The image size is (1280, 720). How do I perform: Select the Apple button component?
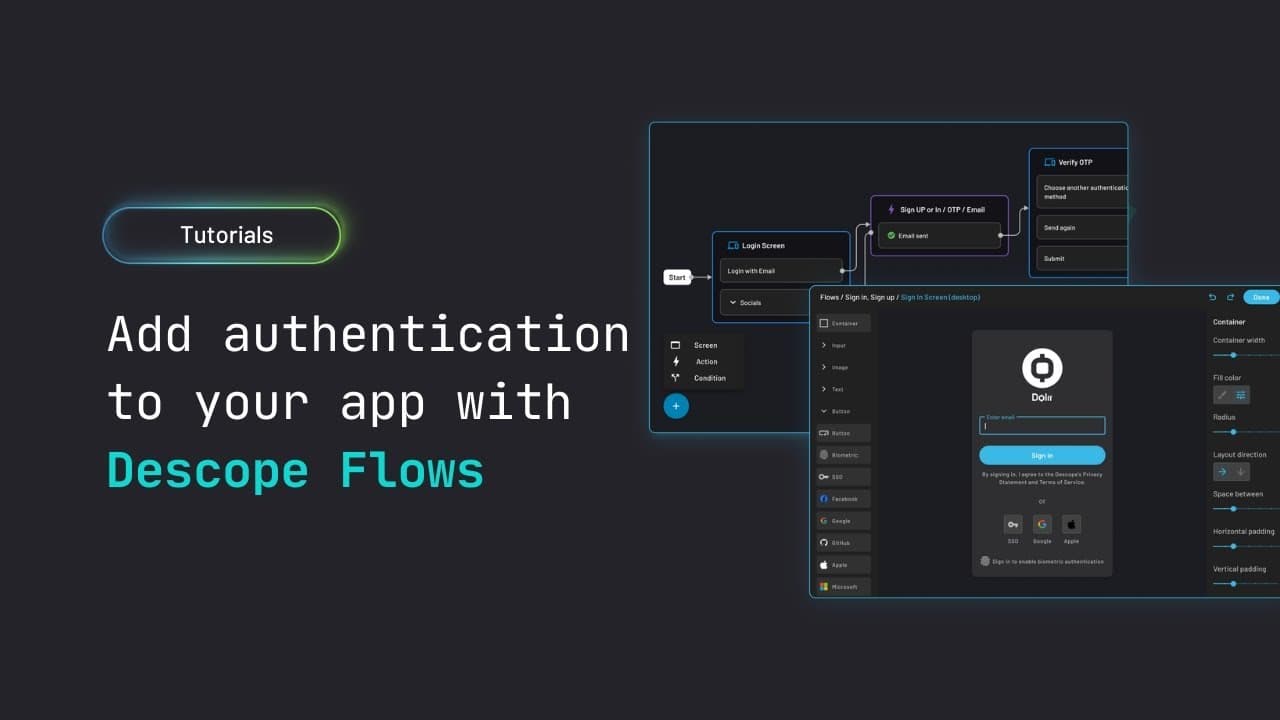click(843, 564)
